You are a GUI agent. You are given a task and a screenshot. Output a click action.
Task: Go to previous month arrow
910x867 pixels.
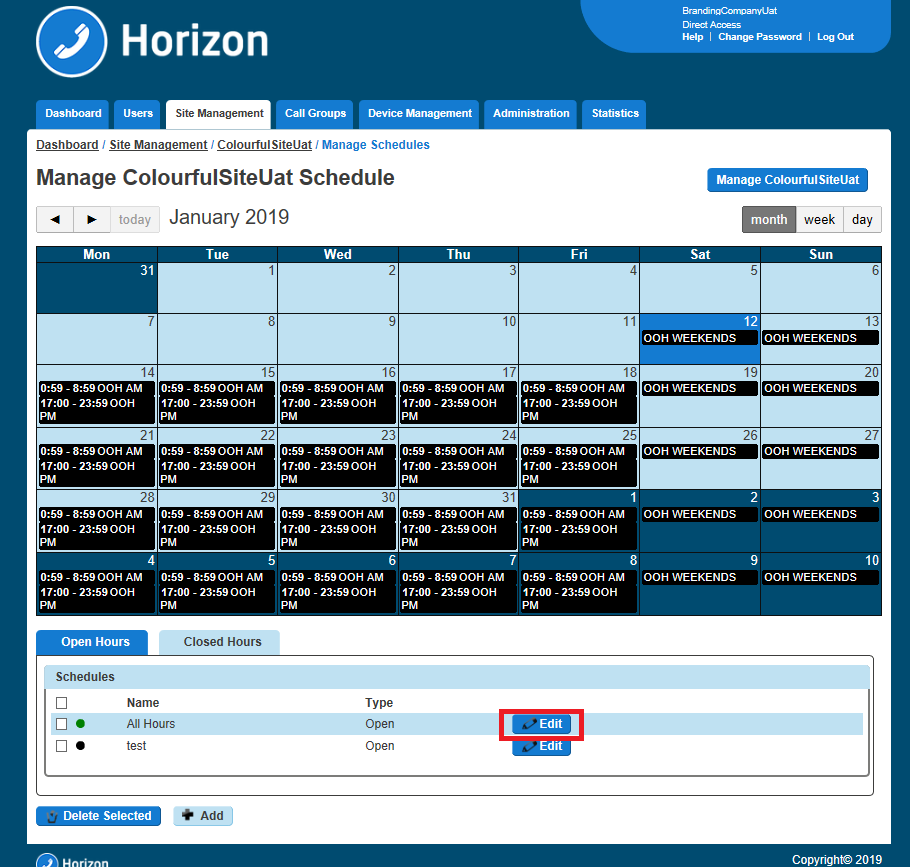click(55, 219)
